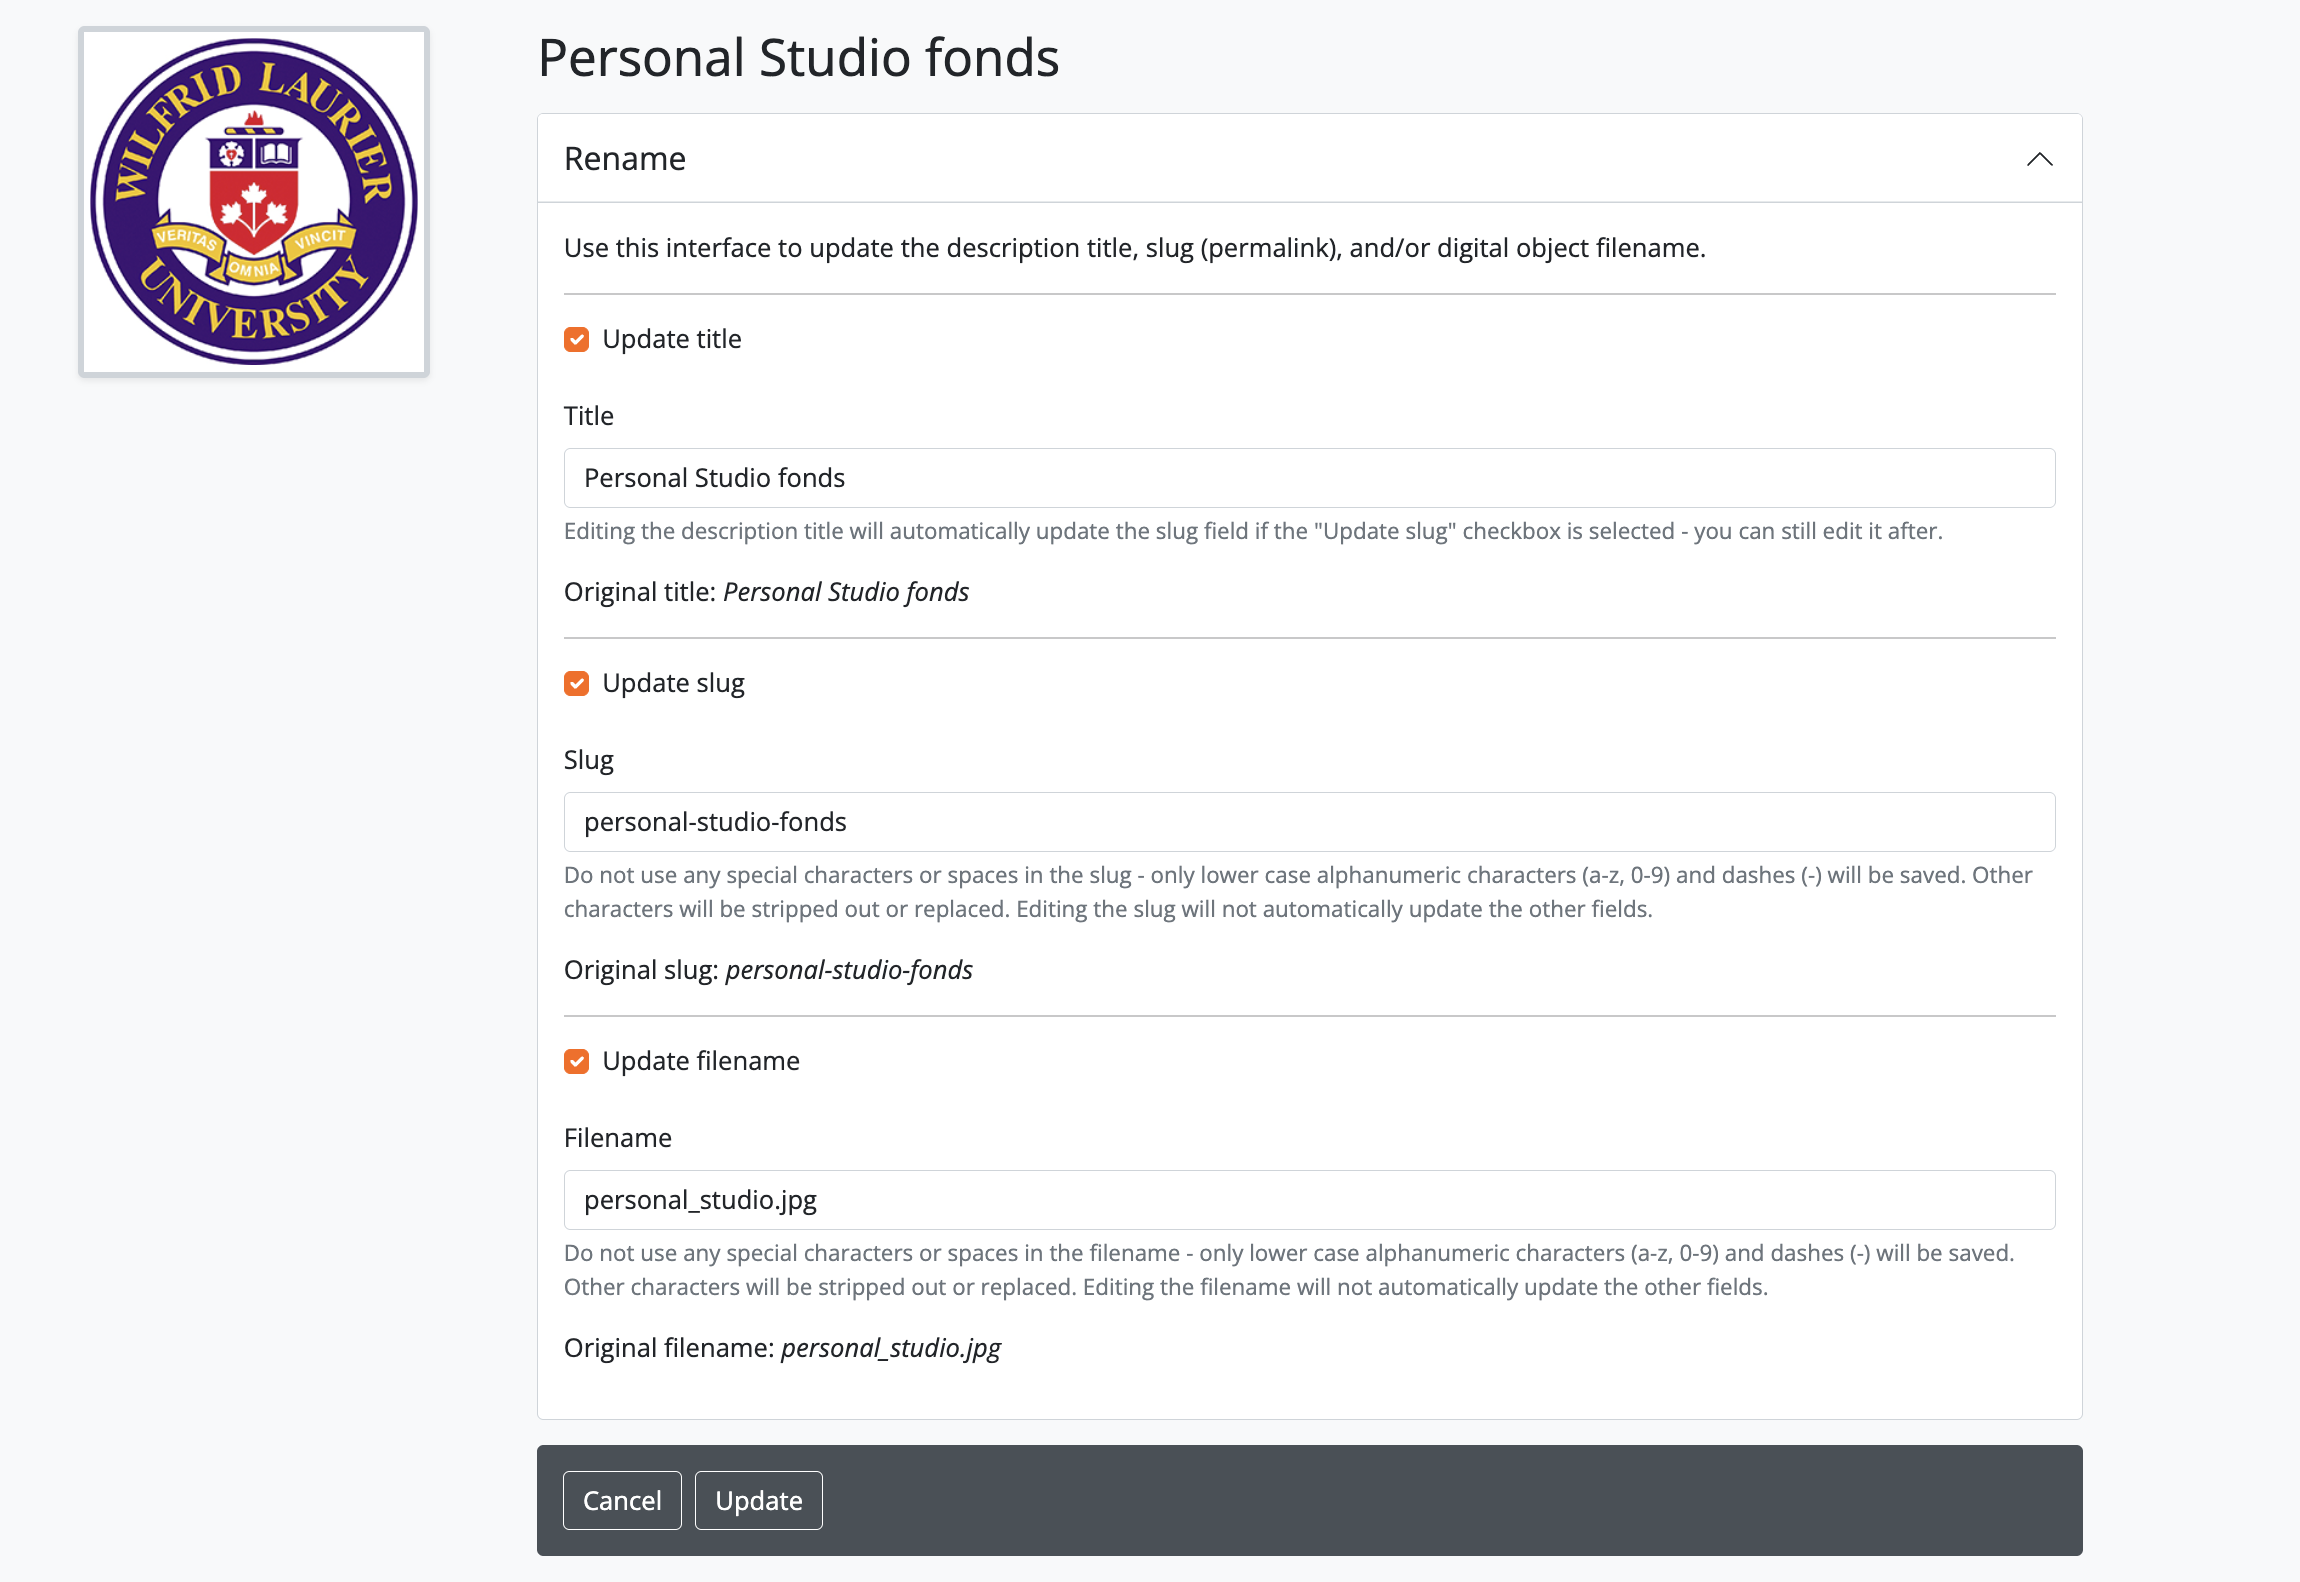Screen dimensions: 2300x1582
Task: Click the italic original slug text
Action: point(849,970)
